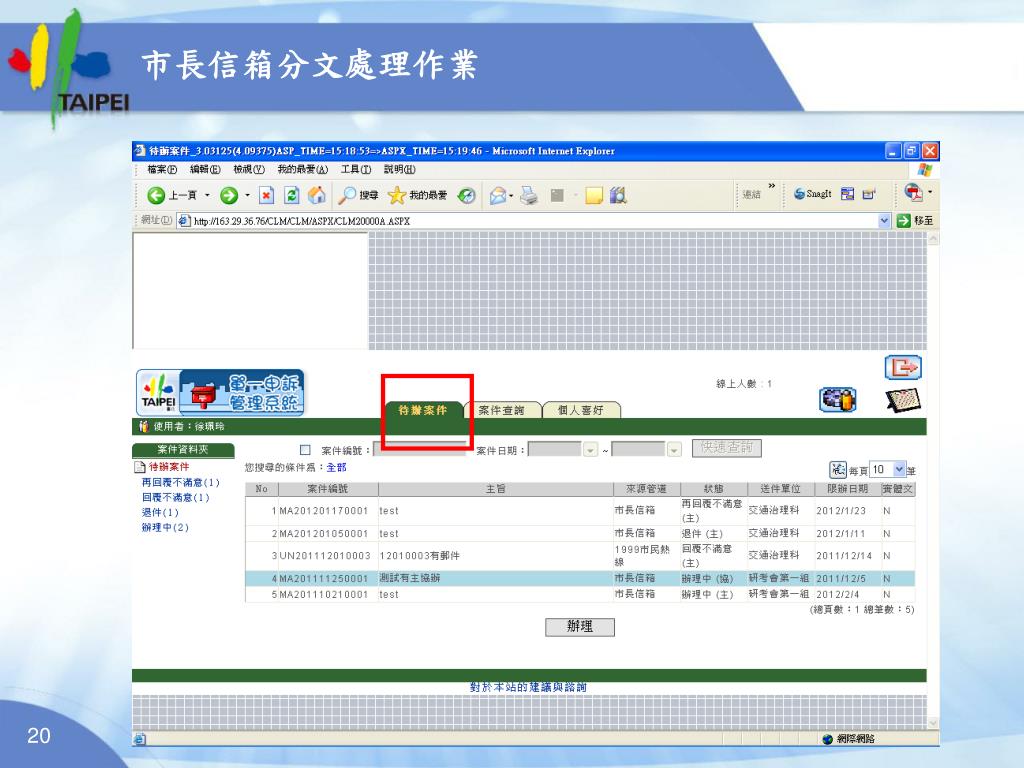The image size is (1024, 768).
Task: Click the single-complaint system logo
Action: 220,393
